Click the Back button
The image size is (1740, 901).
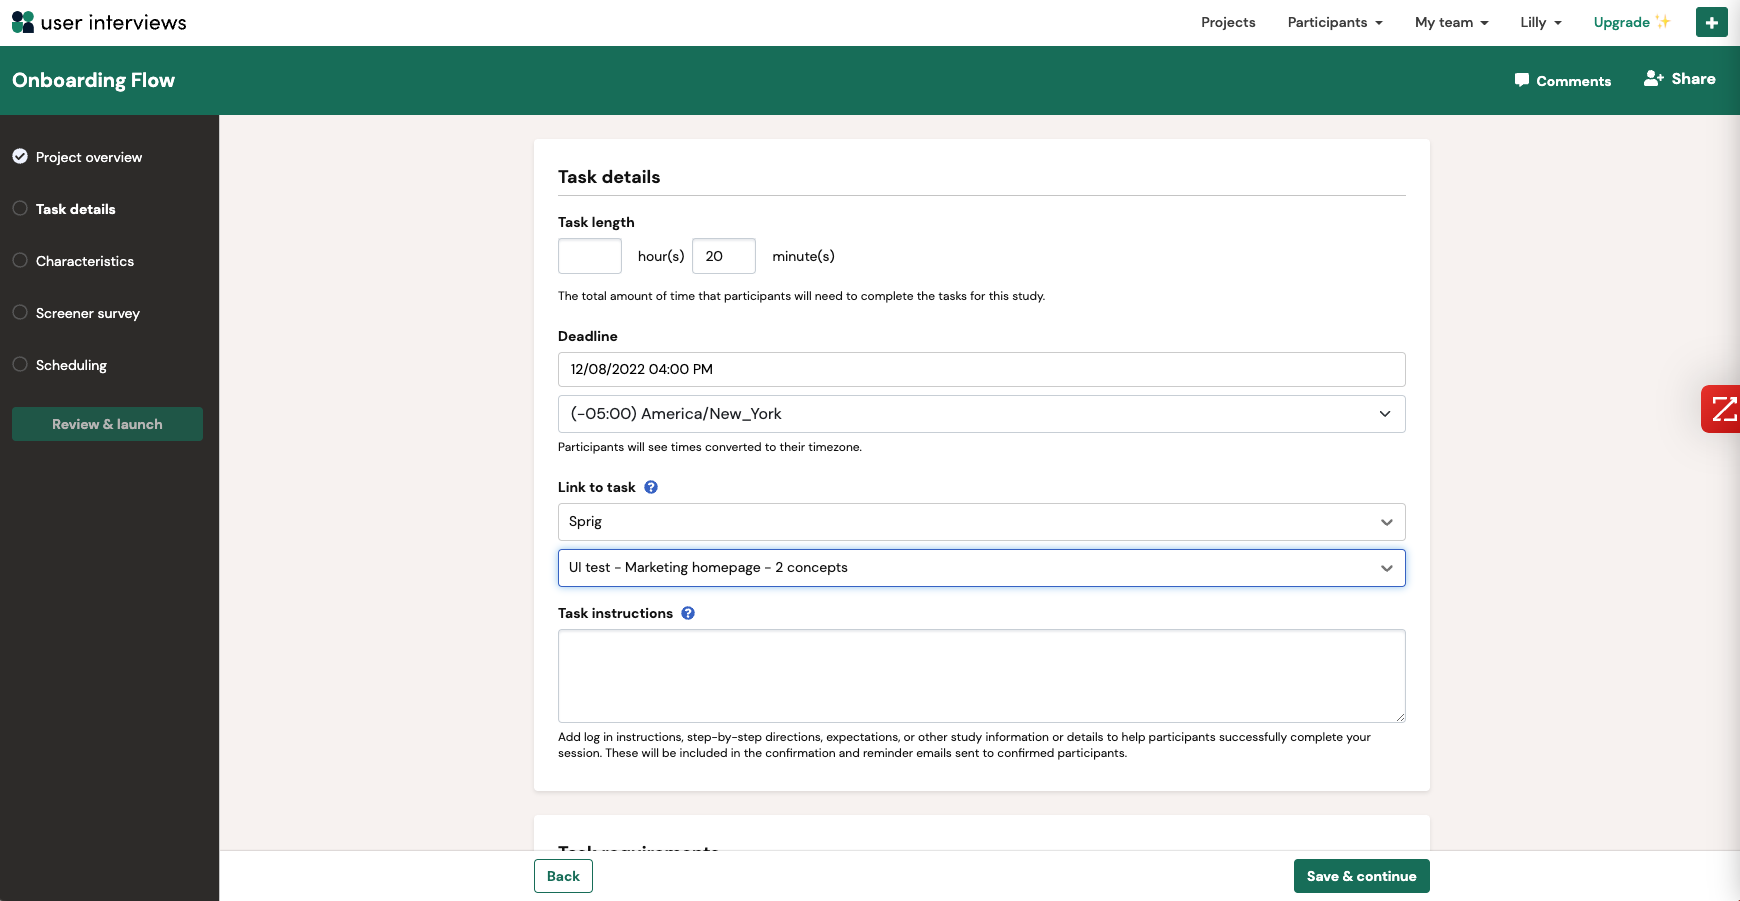click(x=563, y=876)
